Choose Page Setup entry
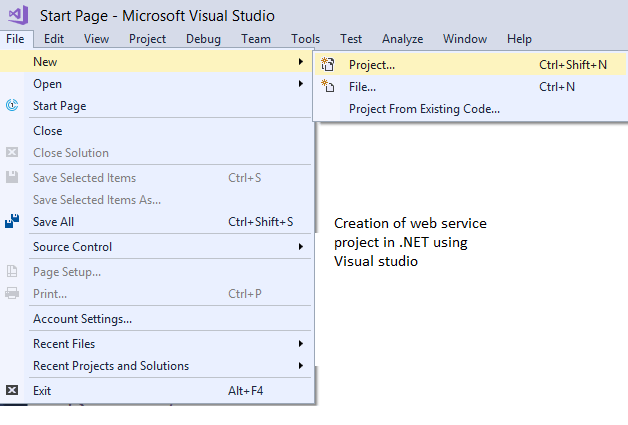Viewport: 628px width, 425px height. pos(156,272)
